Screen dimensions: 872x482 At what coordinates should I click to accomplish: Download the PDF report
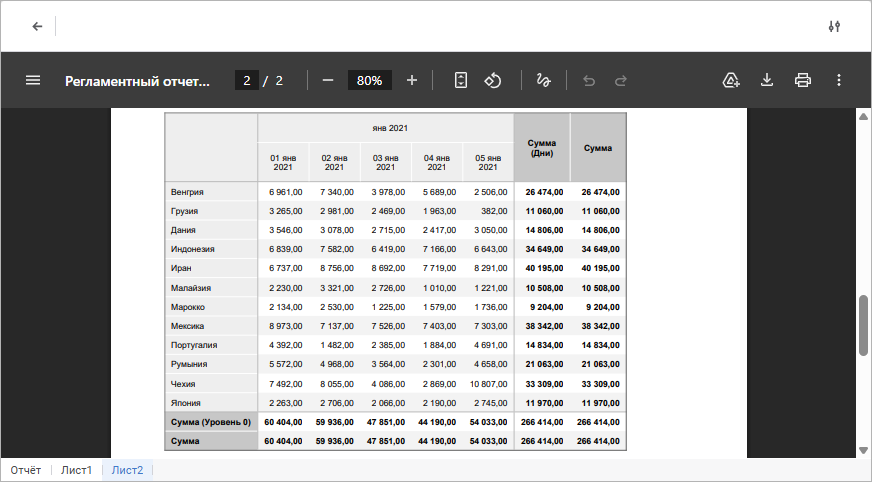(x=767, y=81)
